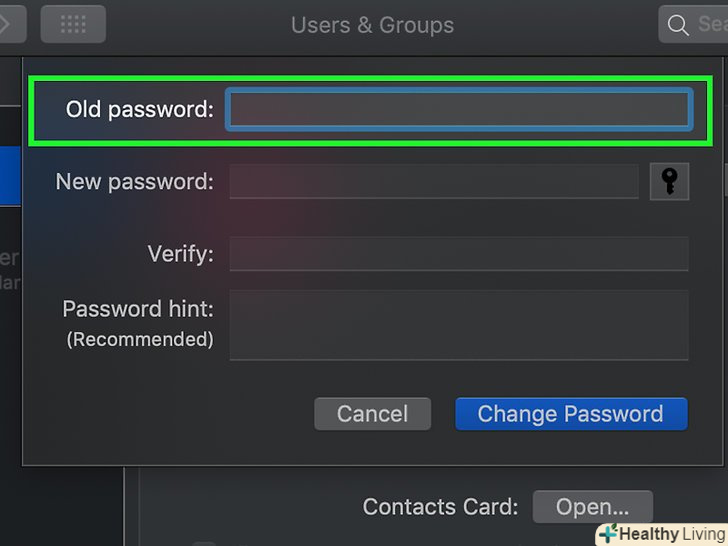Click the Healthy Living watermark logo
Viewport: 728px width, 546px height.
tap(662, 534)
